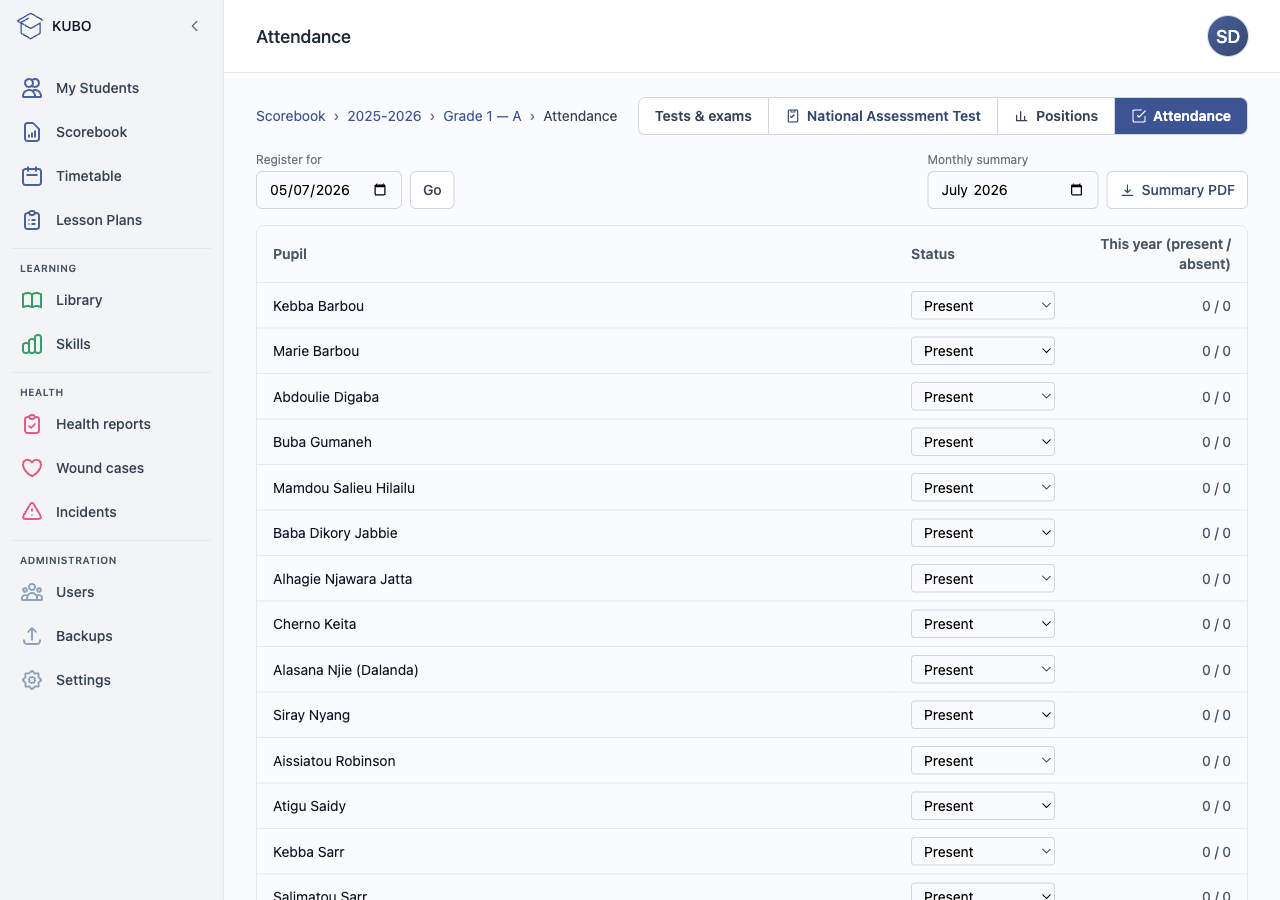Click pupil name Cherno Keita

tap(314, 624)
